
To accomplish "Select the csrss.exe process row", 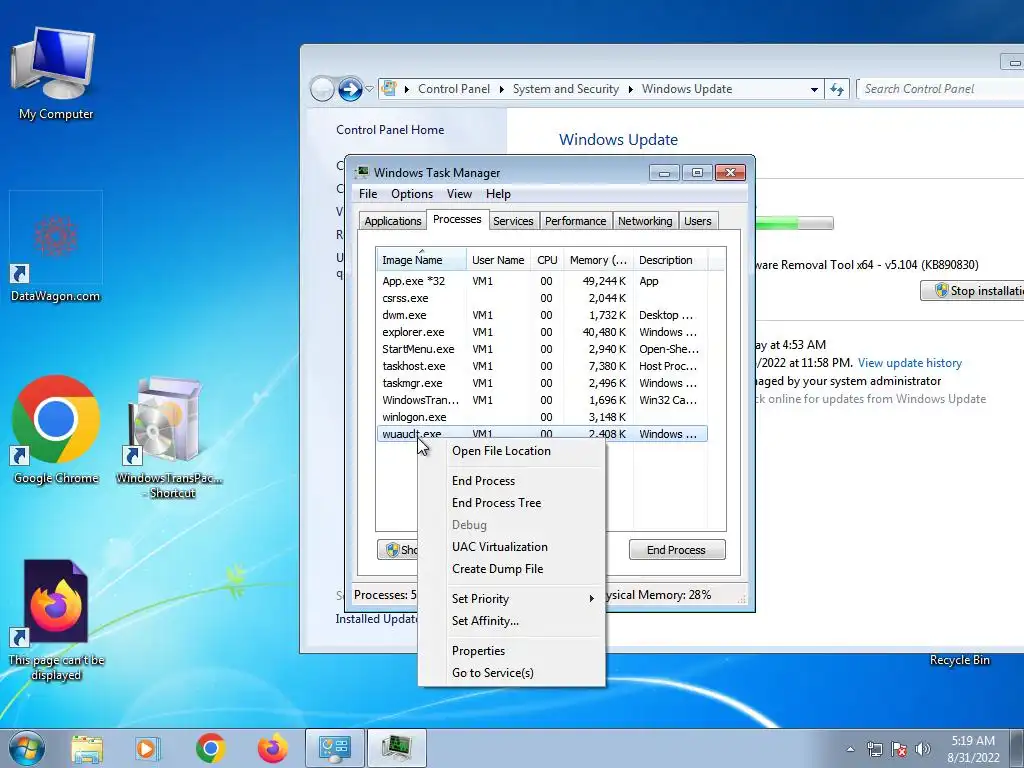I will point(542,298).
